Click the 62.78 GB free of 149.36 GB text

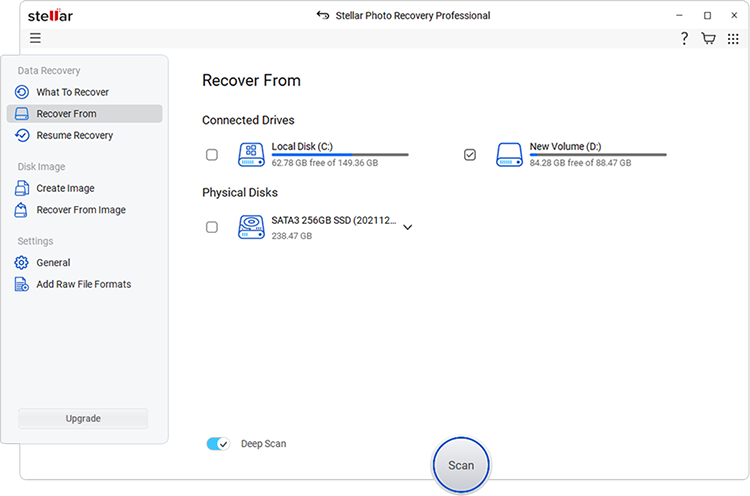[x=325, y=163]
